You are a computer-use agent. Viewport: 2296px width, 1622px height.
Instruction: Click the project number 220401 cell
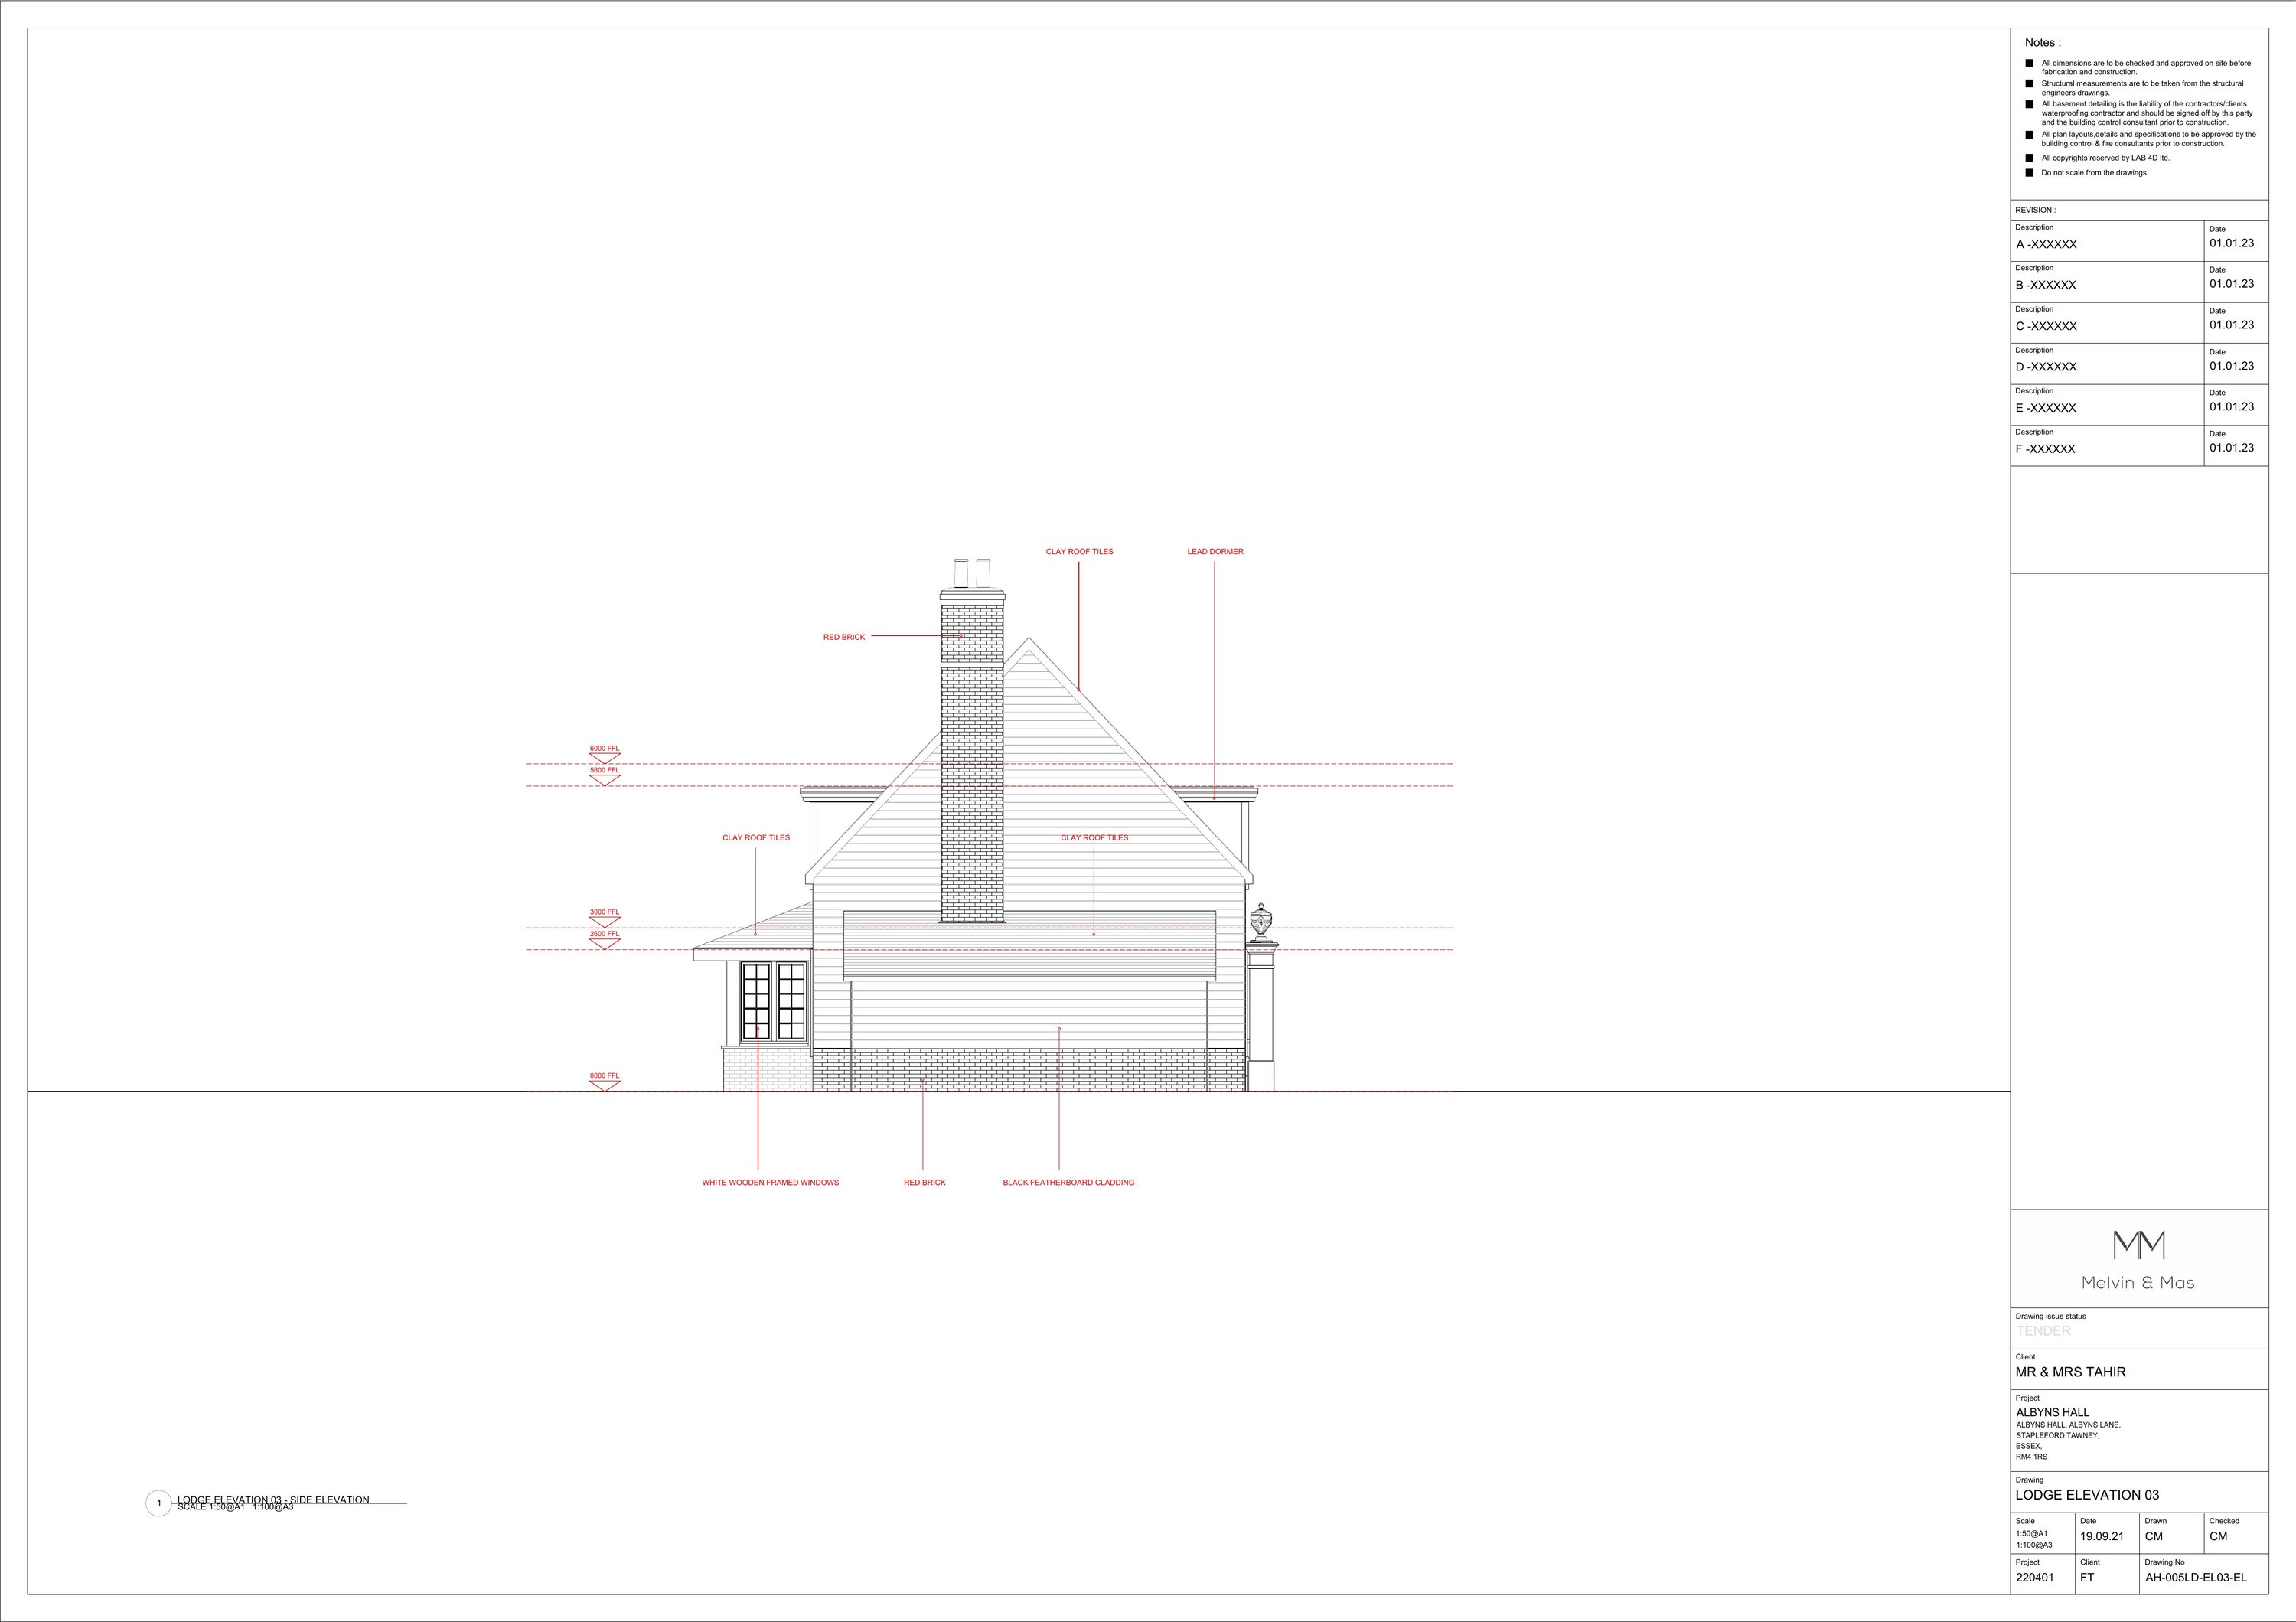2034,1578
